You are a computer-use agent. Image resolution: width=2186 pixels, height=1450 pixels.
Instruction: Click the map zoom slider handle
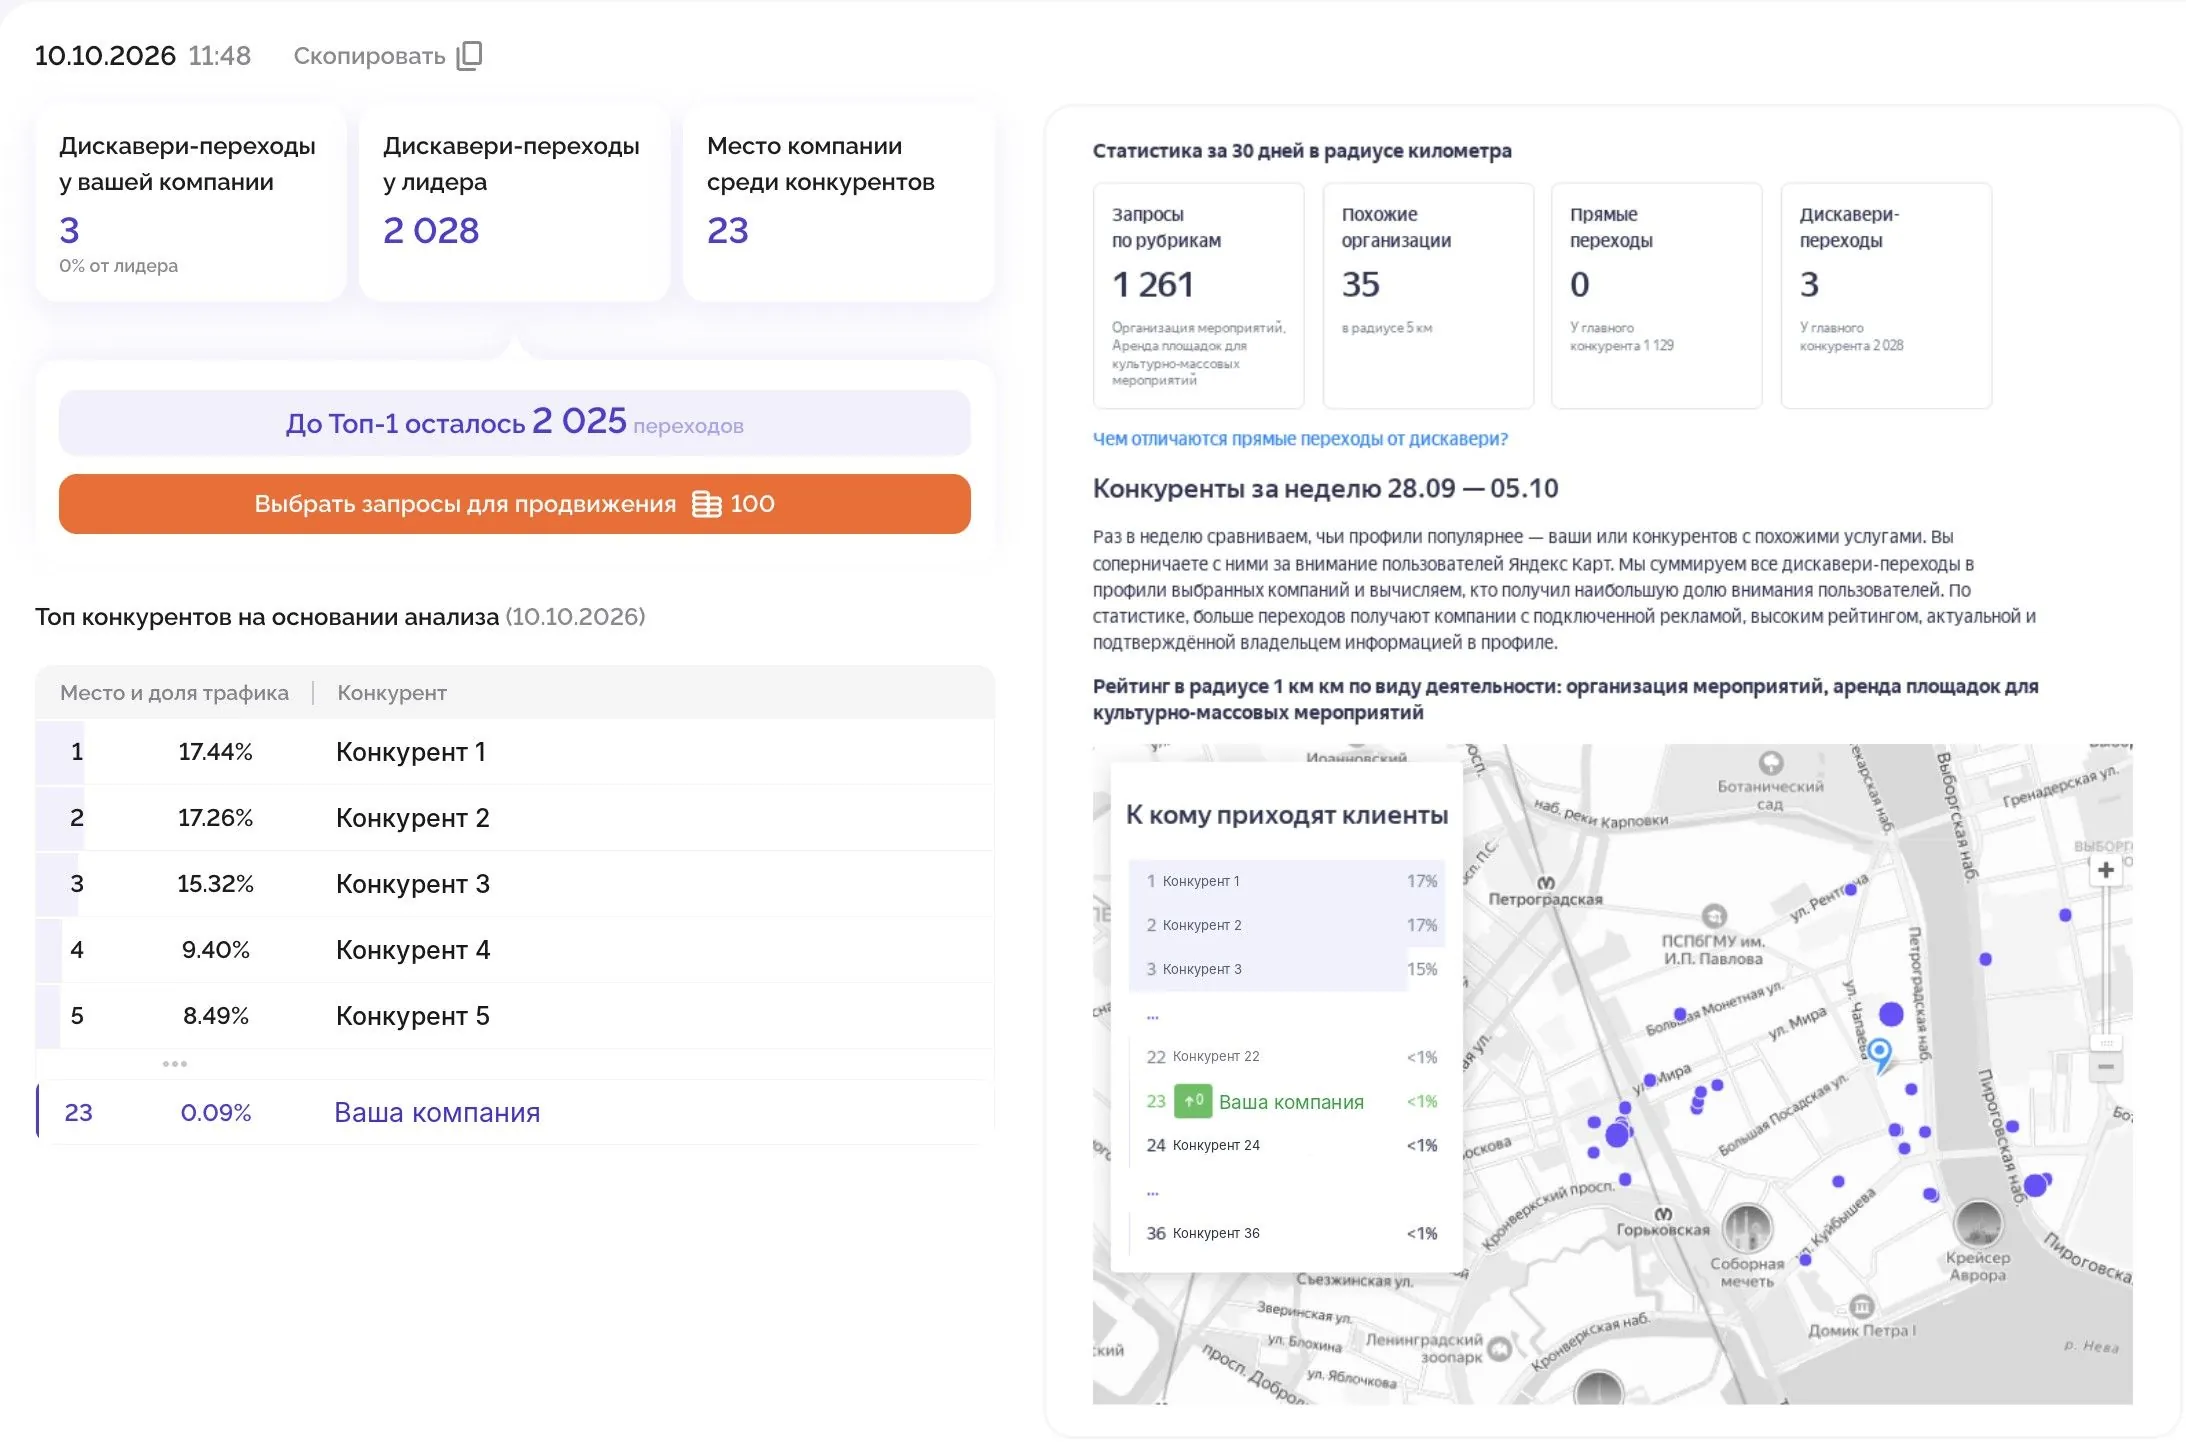(x=2106, y=1043)
